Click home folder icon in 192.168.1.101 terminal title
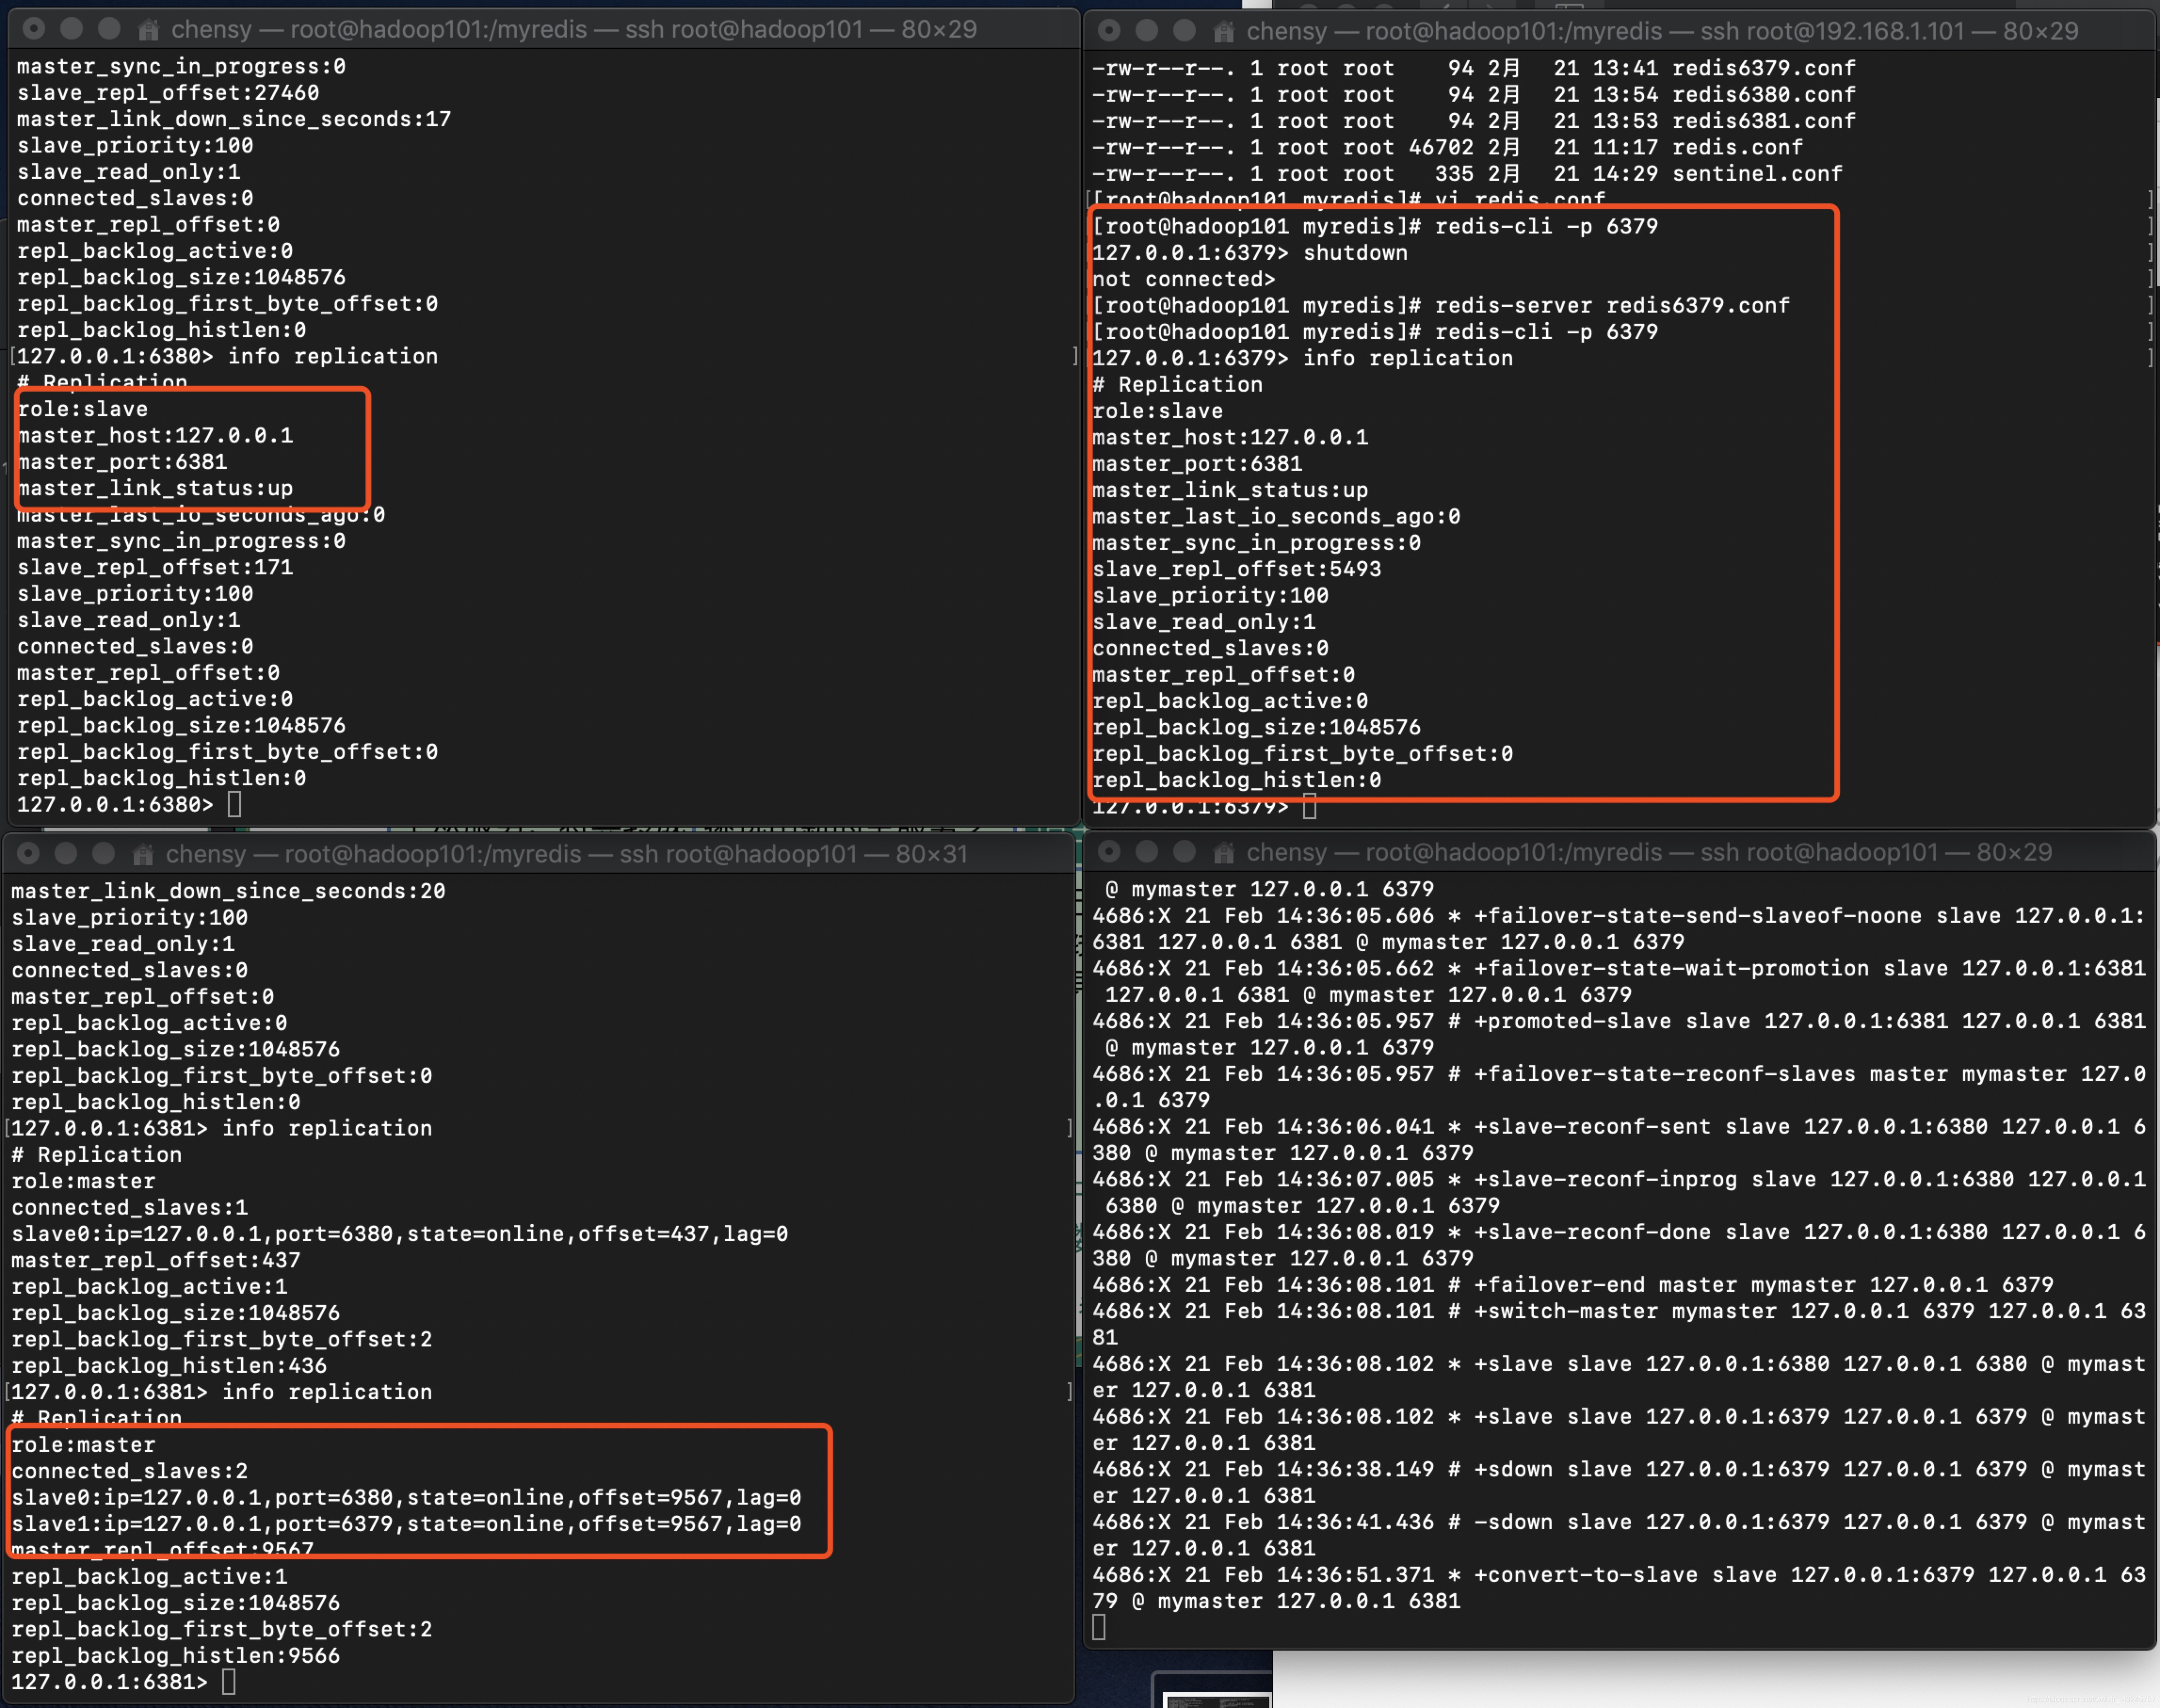This screenshot has width=2160, height=1708. (1223, 32)
